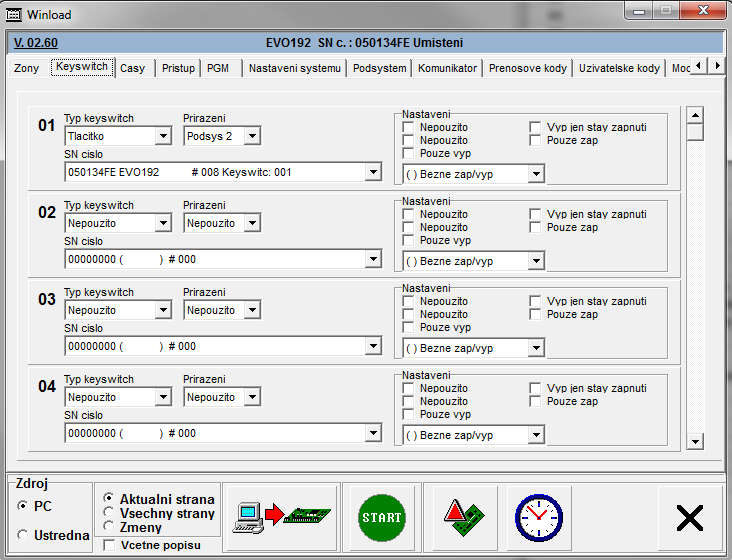Image resolution: width=732 pixels, height=560 pixels.
Task: Open the Komunikator tab
Action: (447, 69)
